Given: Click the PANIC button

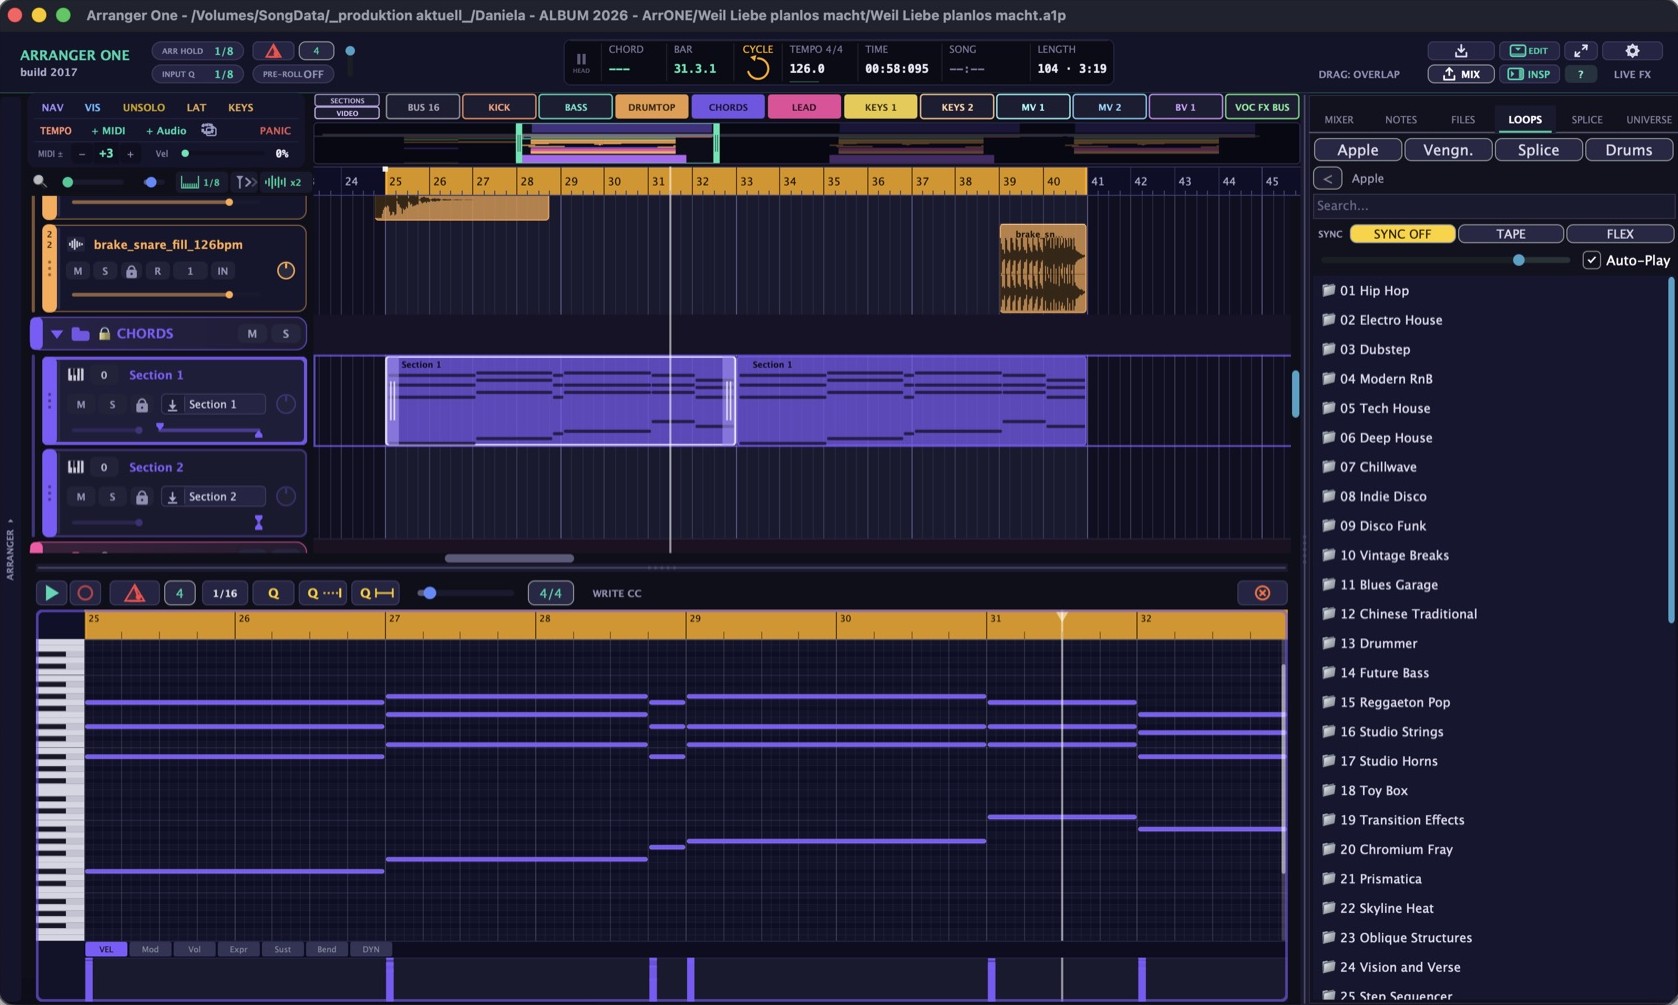Looking at the screenshot, I should [275, 131].
